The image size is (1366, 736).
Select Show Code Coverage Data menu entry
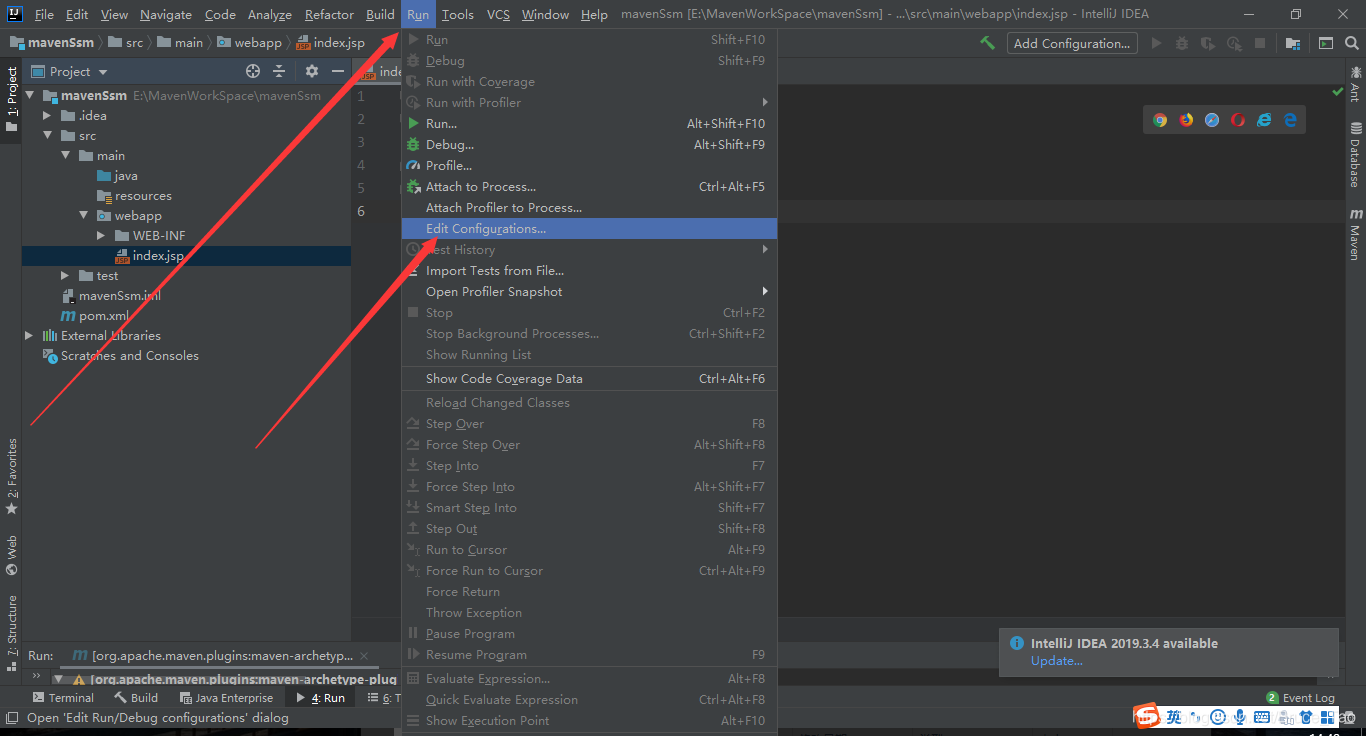(x=589, y=379)
